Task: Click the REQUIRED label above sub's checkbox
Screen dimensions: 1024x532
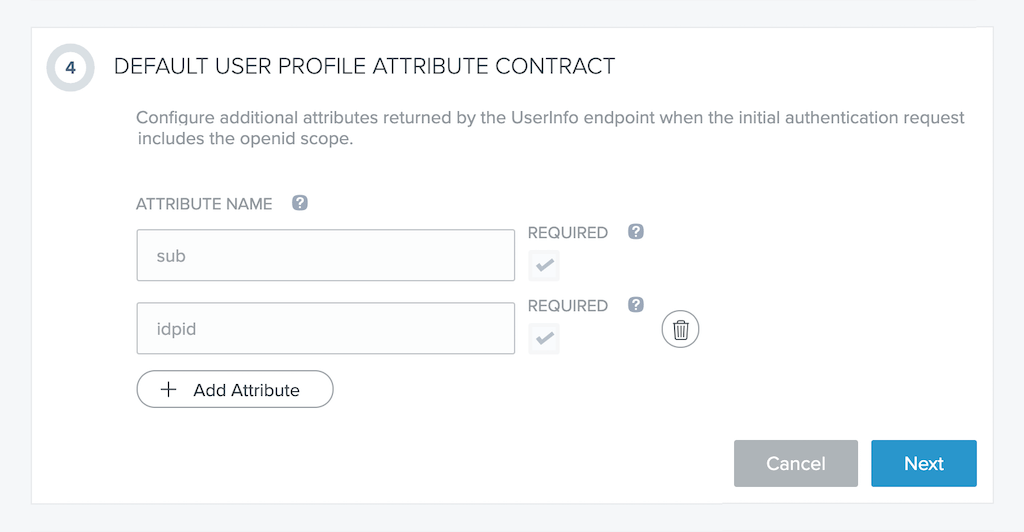Action: (567, 233)
